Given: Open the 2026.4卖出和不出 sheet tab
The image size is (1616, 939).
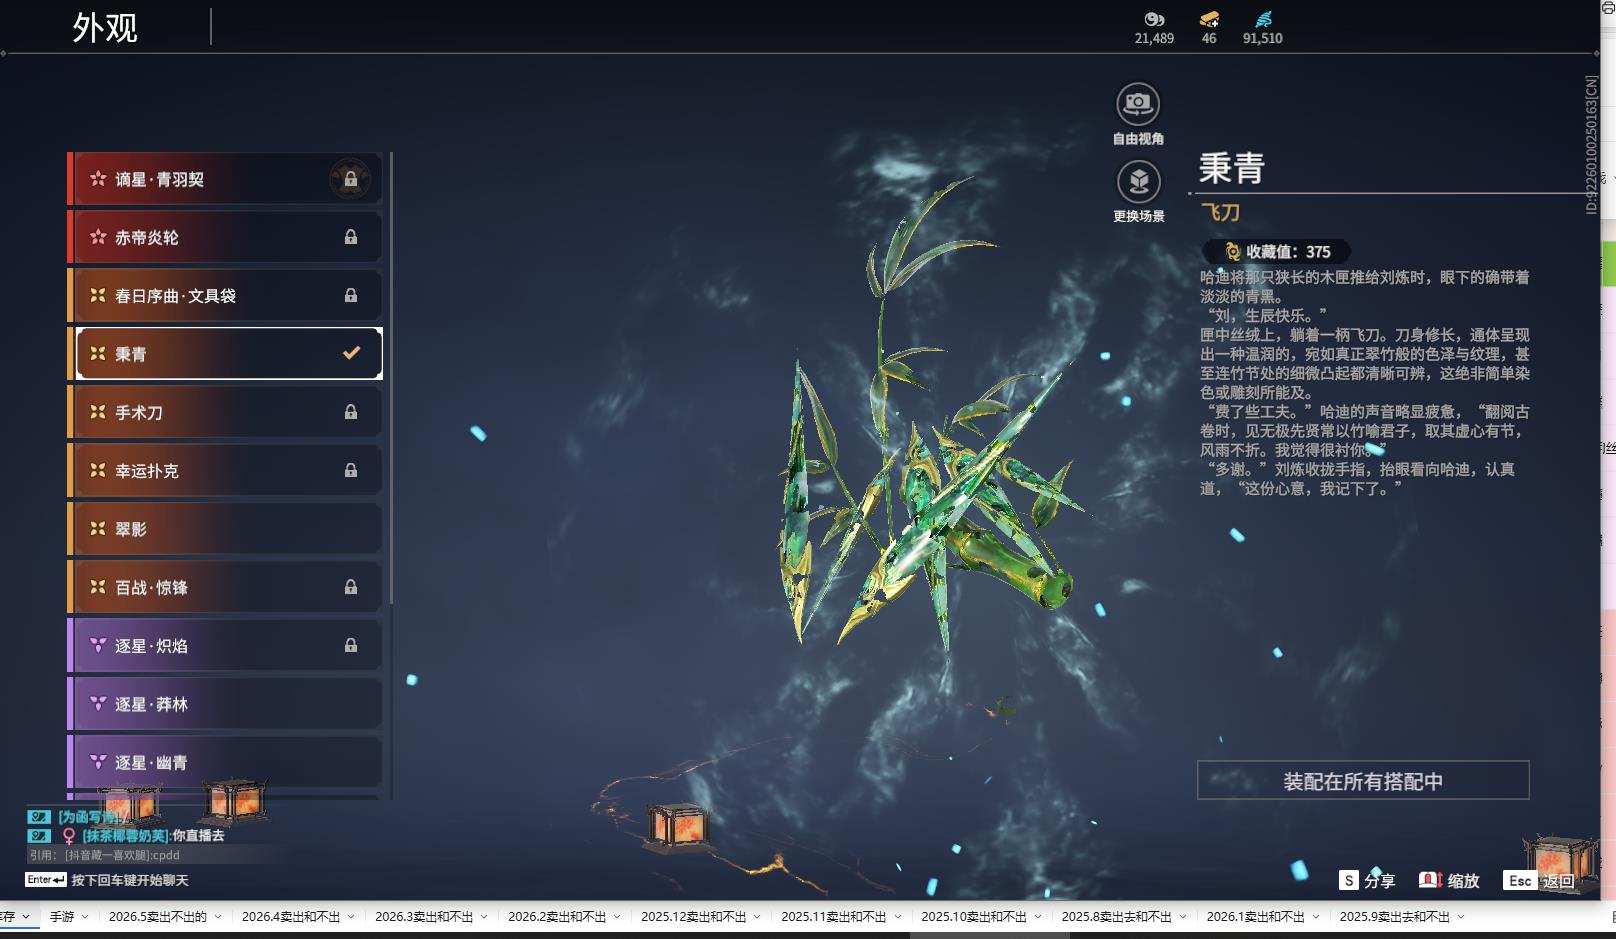Looking at the screenshot, I should click(x=291, y=916).
